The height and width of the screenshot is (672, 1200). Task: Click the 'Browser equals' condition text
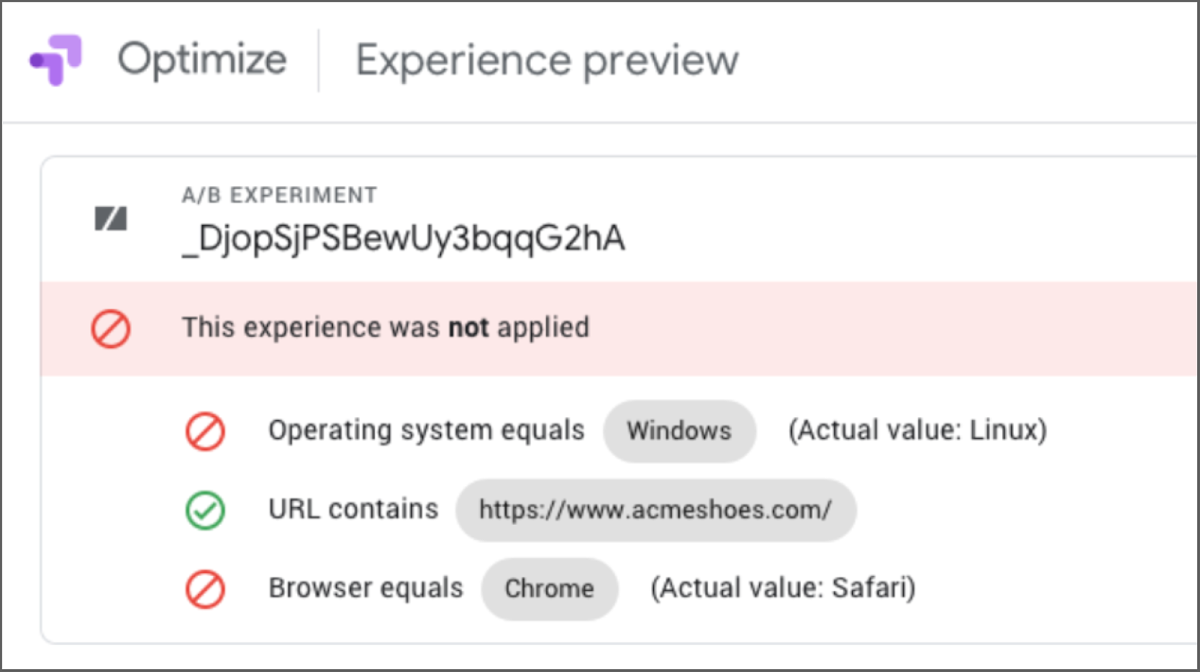[365, 588]
